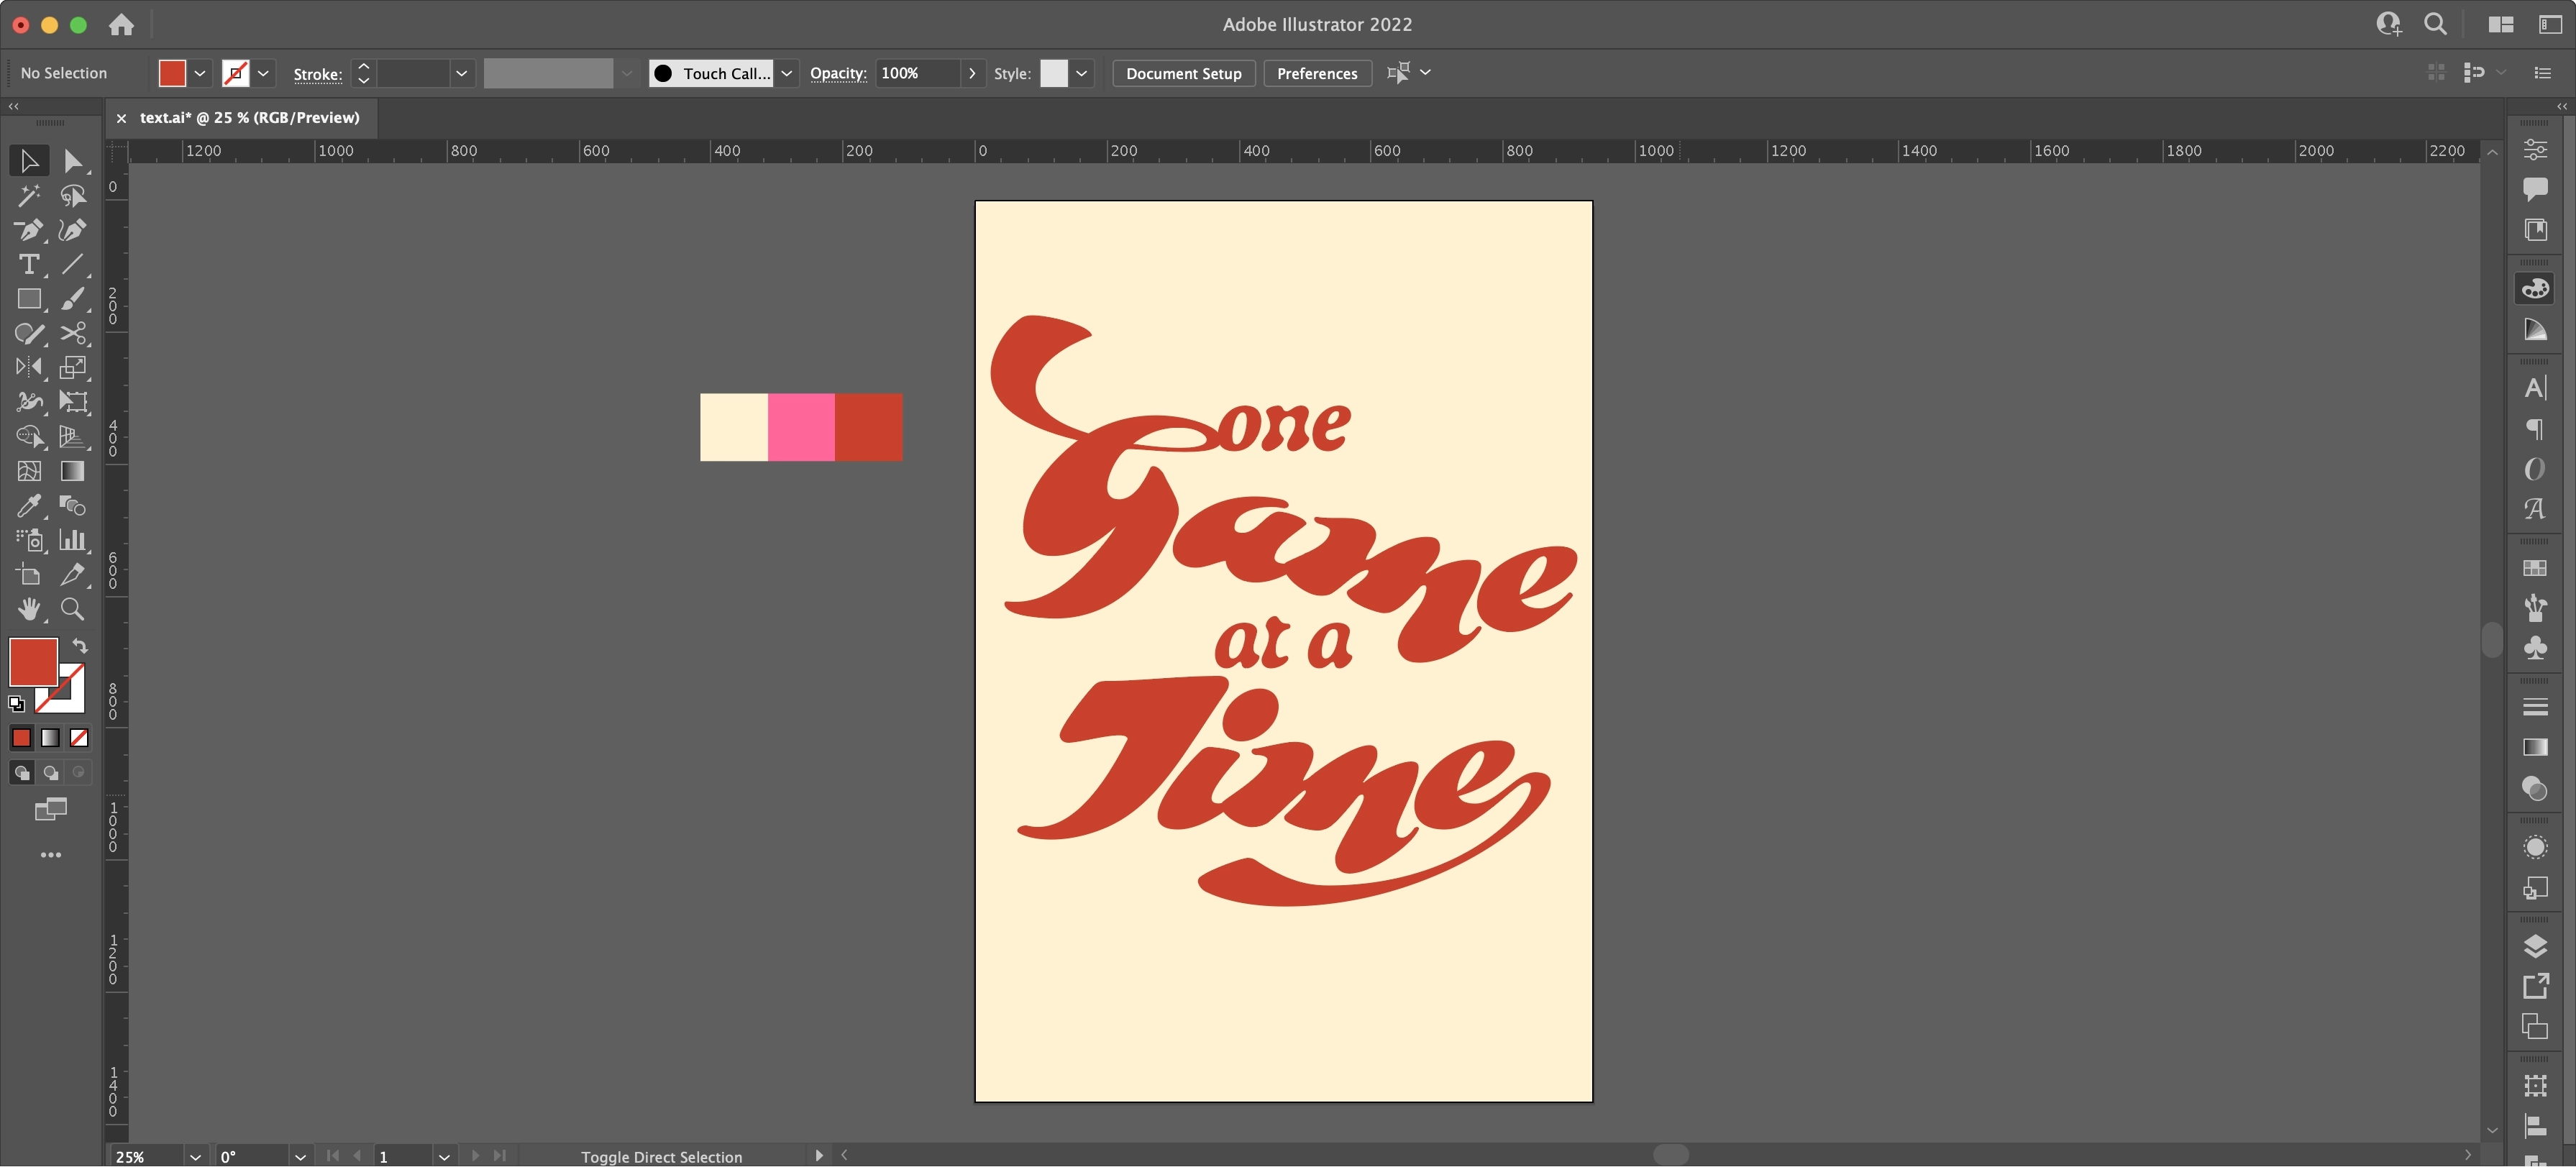Screen dimensions: 2576x1167
Task: Select the Artboard tool
Action: [x=29, y=574]
